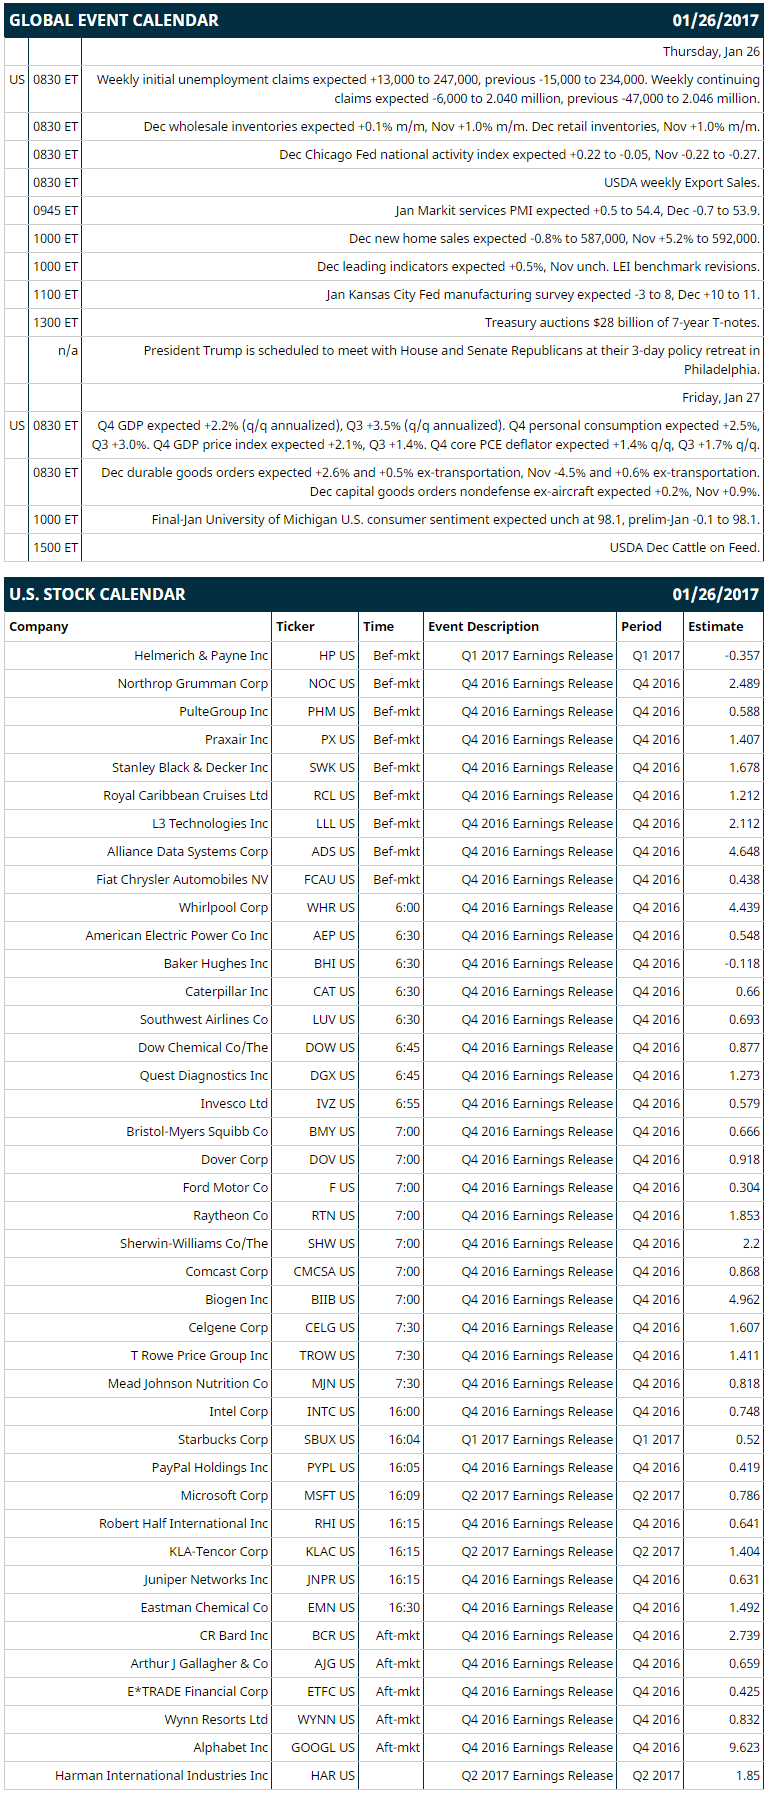Click the SWK US ticker cell
The width and height of the screenshot is (768, 1793).
pyautogui.click(x=332, y=767)
